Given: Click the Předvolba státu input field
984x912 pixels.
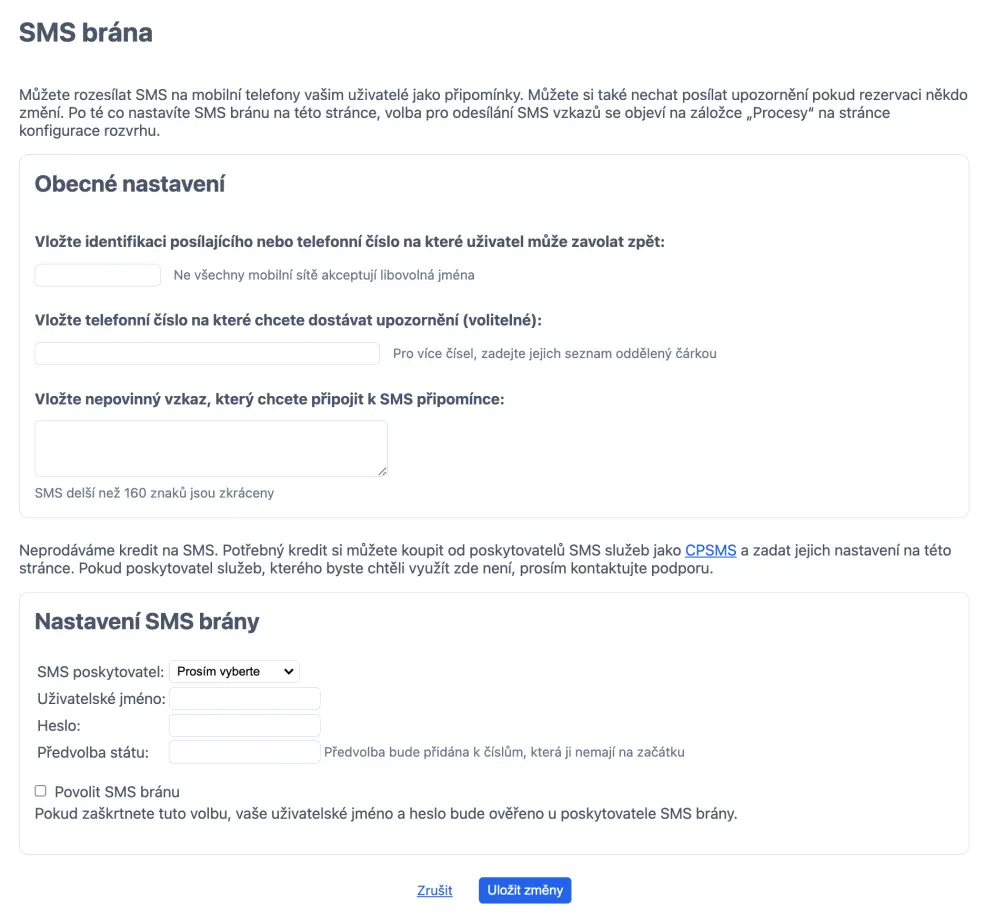Looking at the screenshot, I should click(245, 752).
